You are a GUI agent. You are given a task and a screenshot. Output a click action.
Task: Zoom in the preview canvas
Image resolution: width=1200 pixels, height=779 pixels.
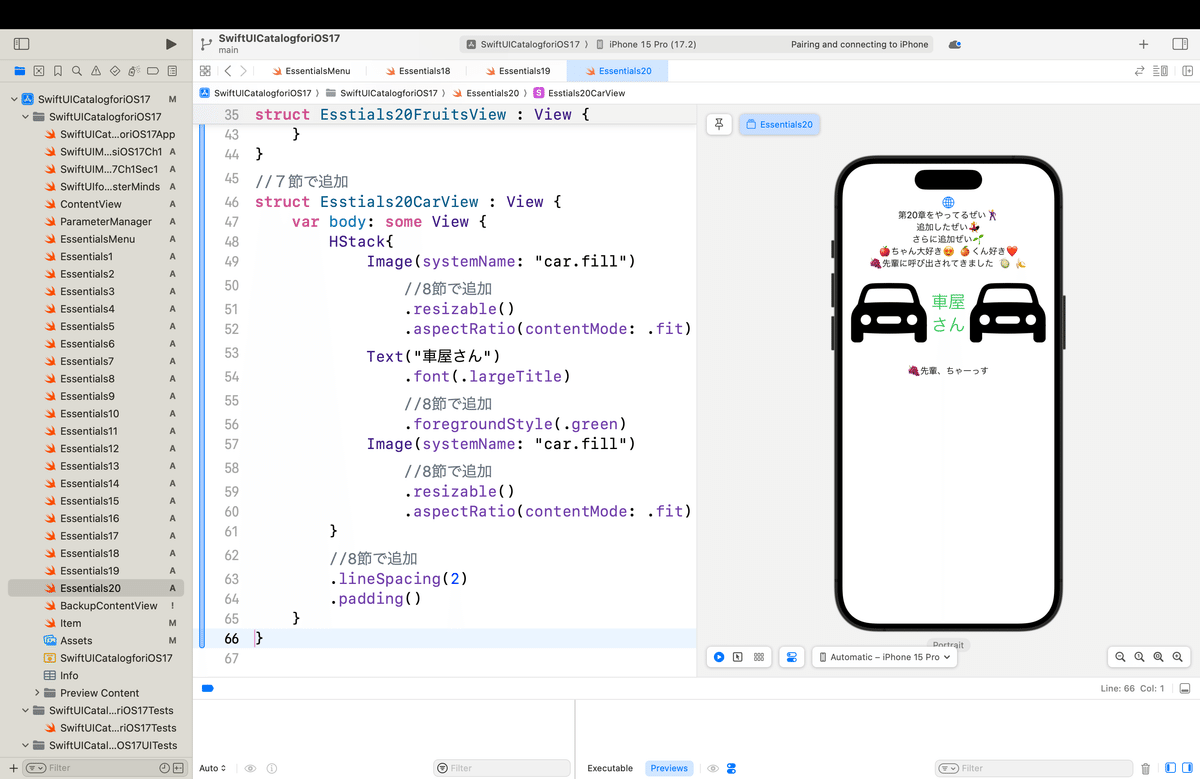tap(1178, 657)
